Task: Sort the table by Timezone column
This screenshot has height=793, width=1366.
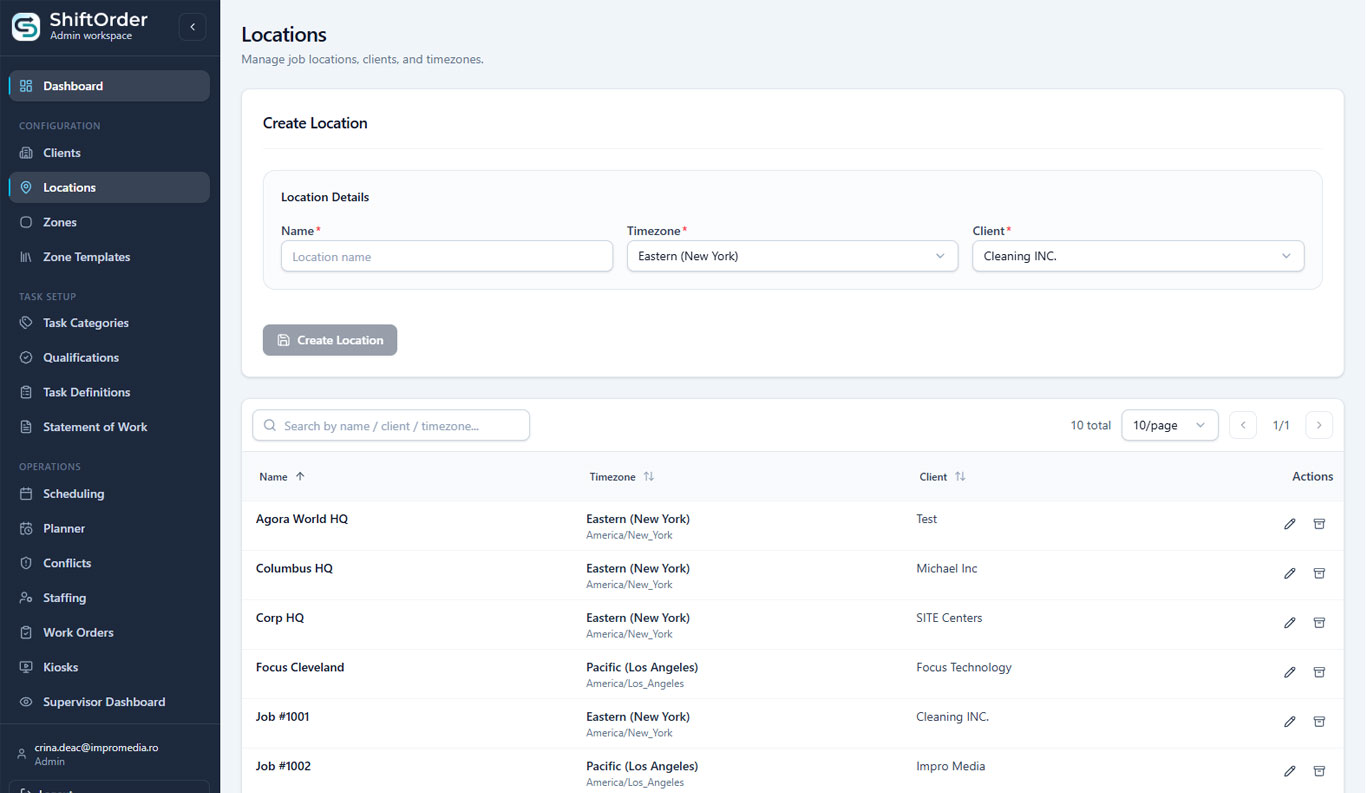Action: [x=622, y=477]
